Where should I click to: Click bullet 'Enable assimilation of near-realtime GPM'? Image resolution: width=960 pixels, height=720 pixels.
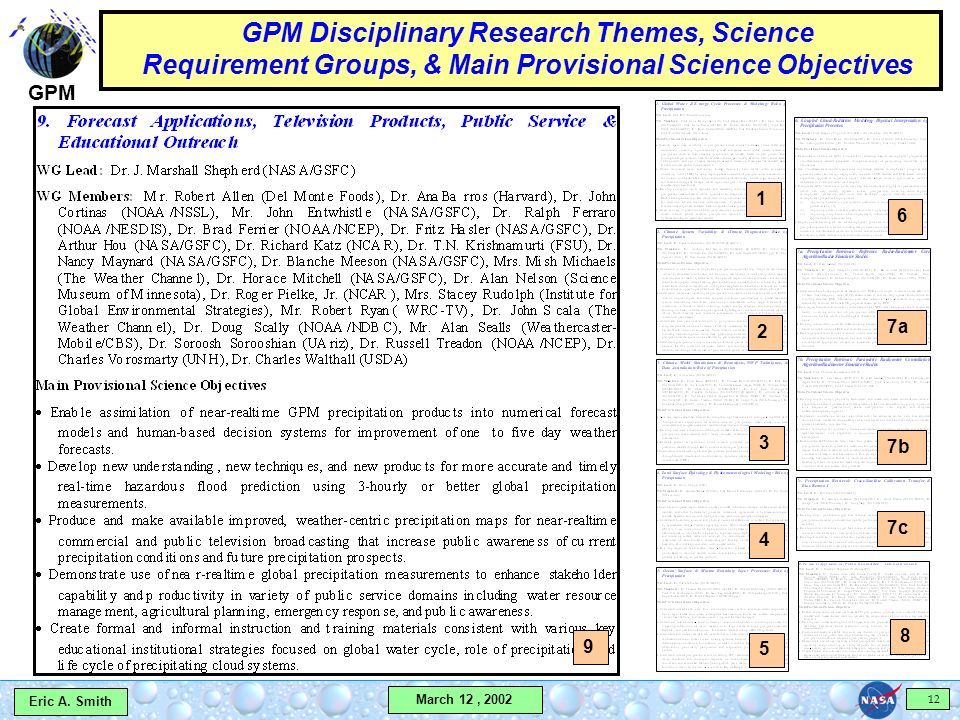click(x=327, y=431)
